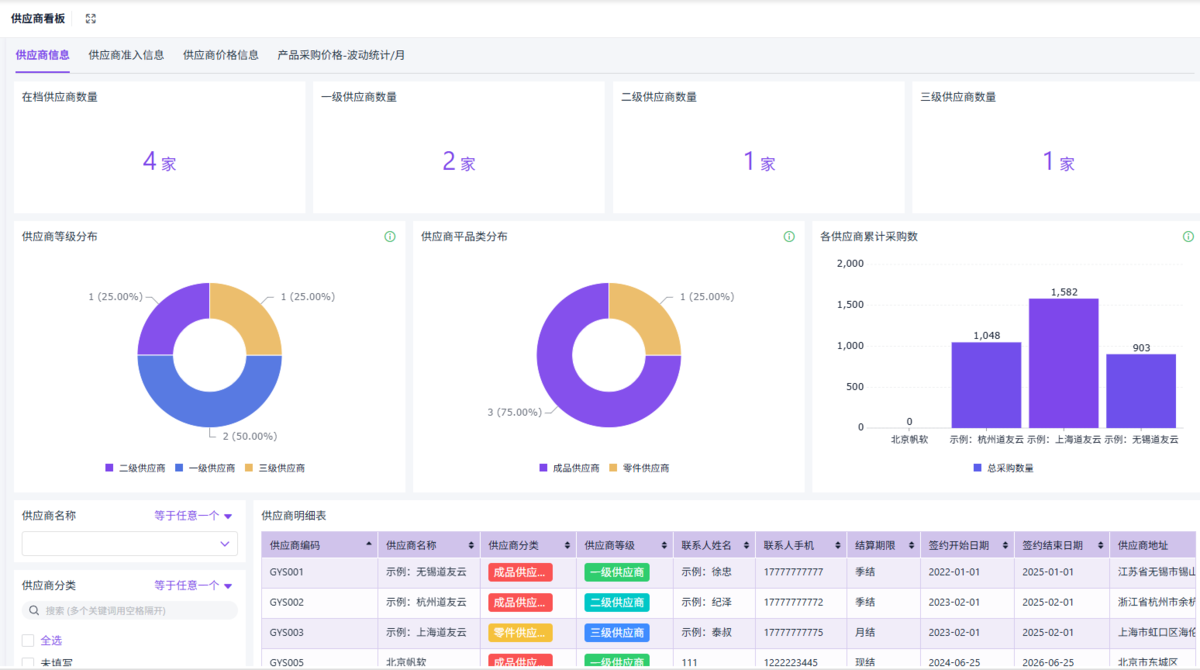
Task: Toggle 零件供应商 legend item in category chart
Action: [x=639, y=468]
